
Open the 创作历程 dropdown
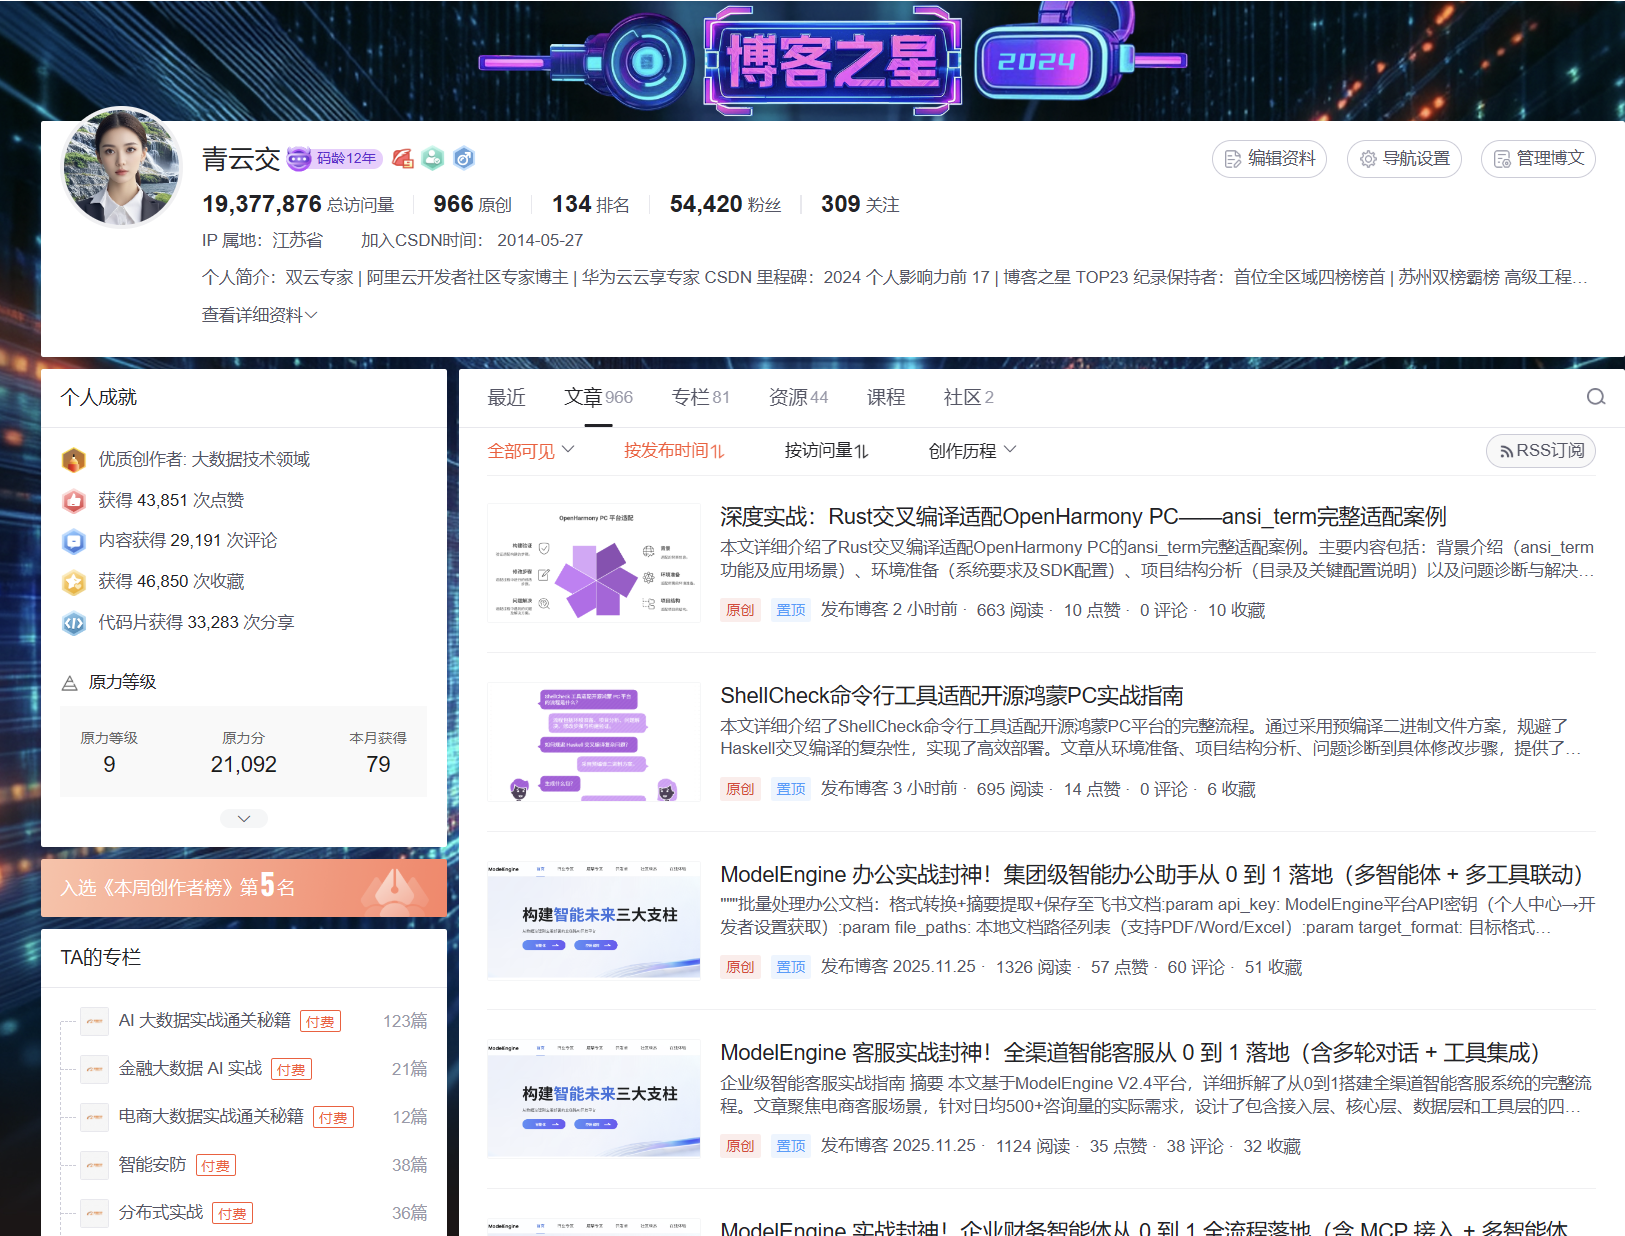(x=972, y=451)
